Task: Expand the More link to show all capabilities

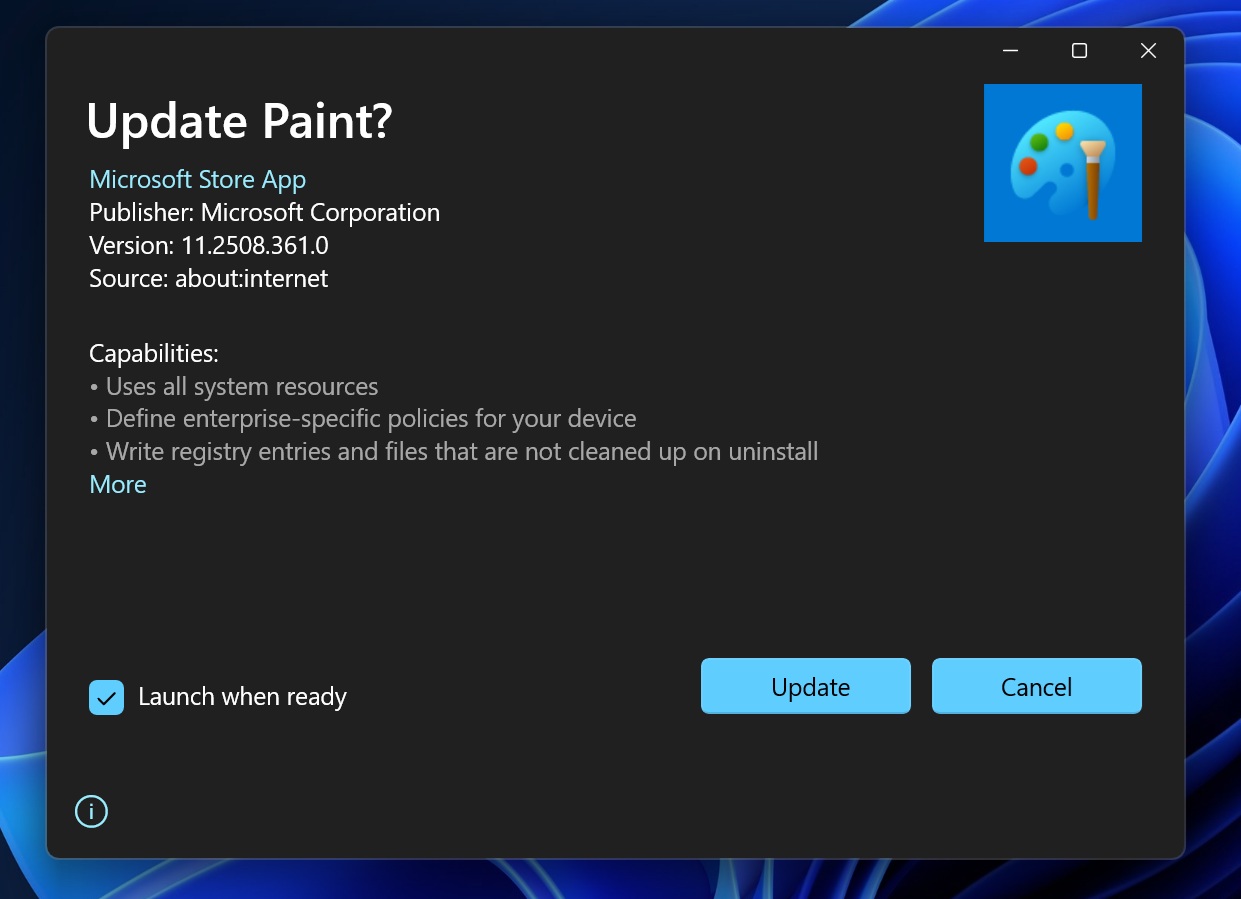Action: (117, 484)
